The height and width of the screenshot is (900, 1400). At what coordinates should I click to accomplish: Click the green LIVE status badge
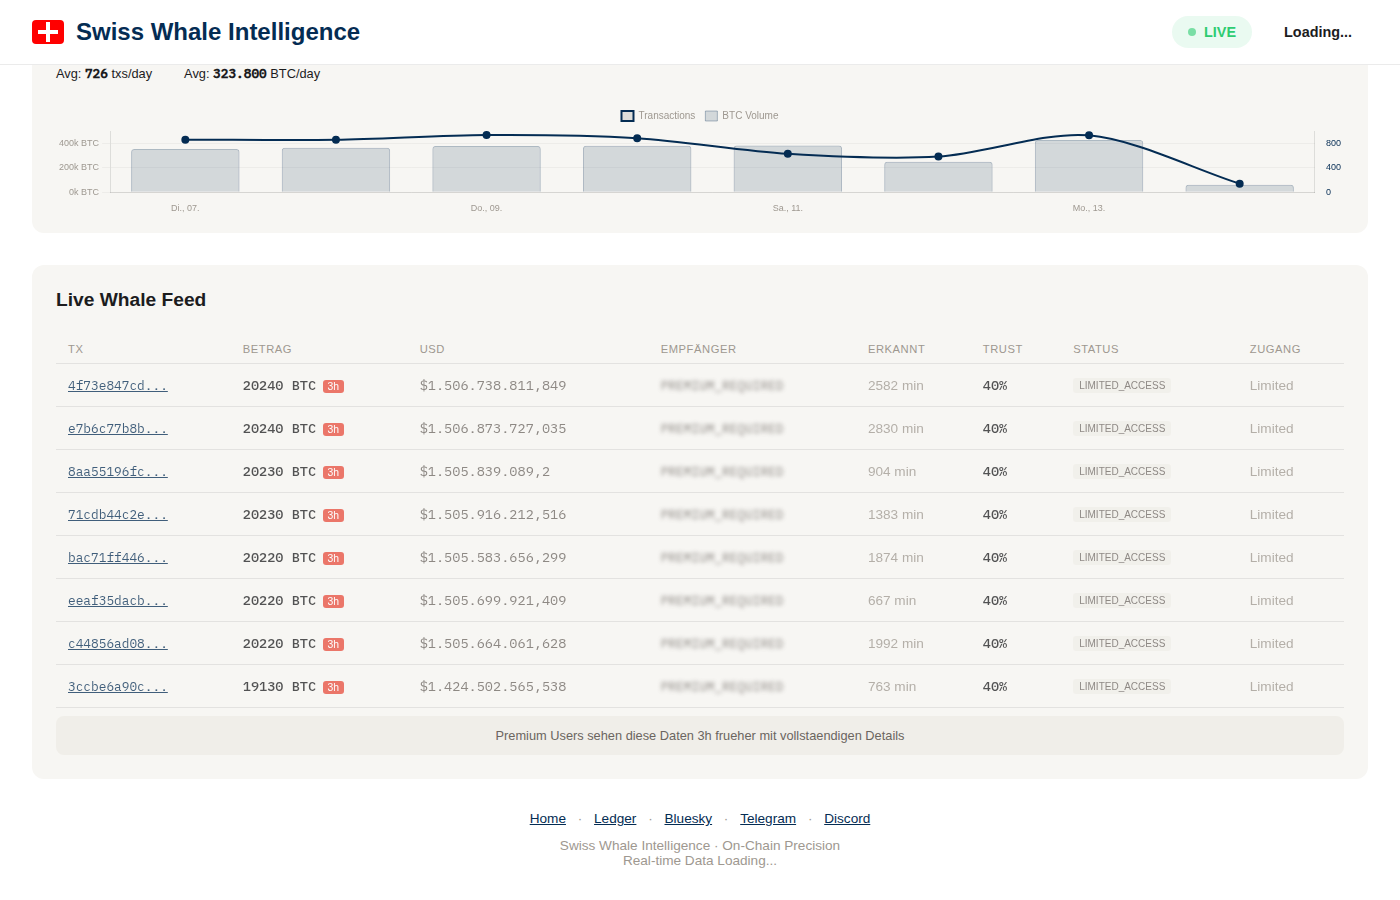pos(1211,32)
